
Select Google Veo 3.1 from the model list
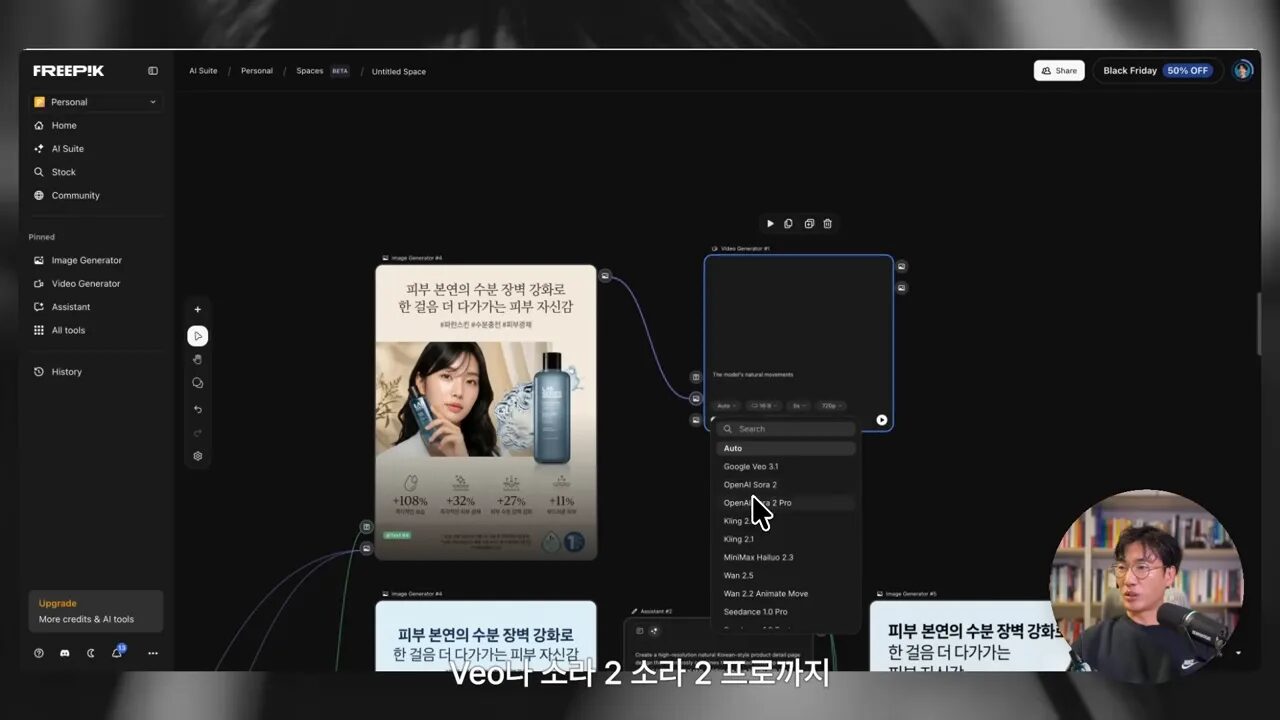[x=751, y=466]
